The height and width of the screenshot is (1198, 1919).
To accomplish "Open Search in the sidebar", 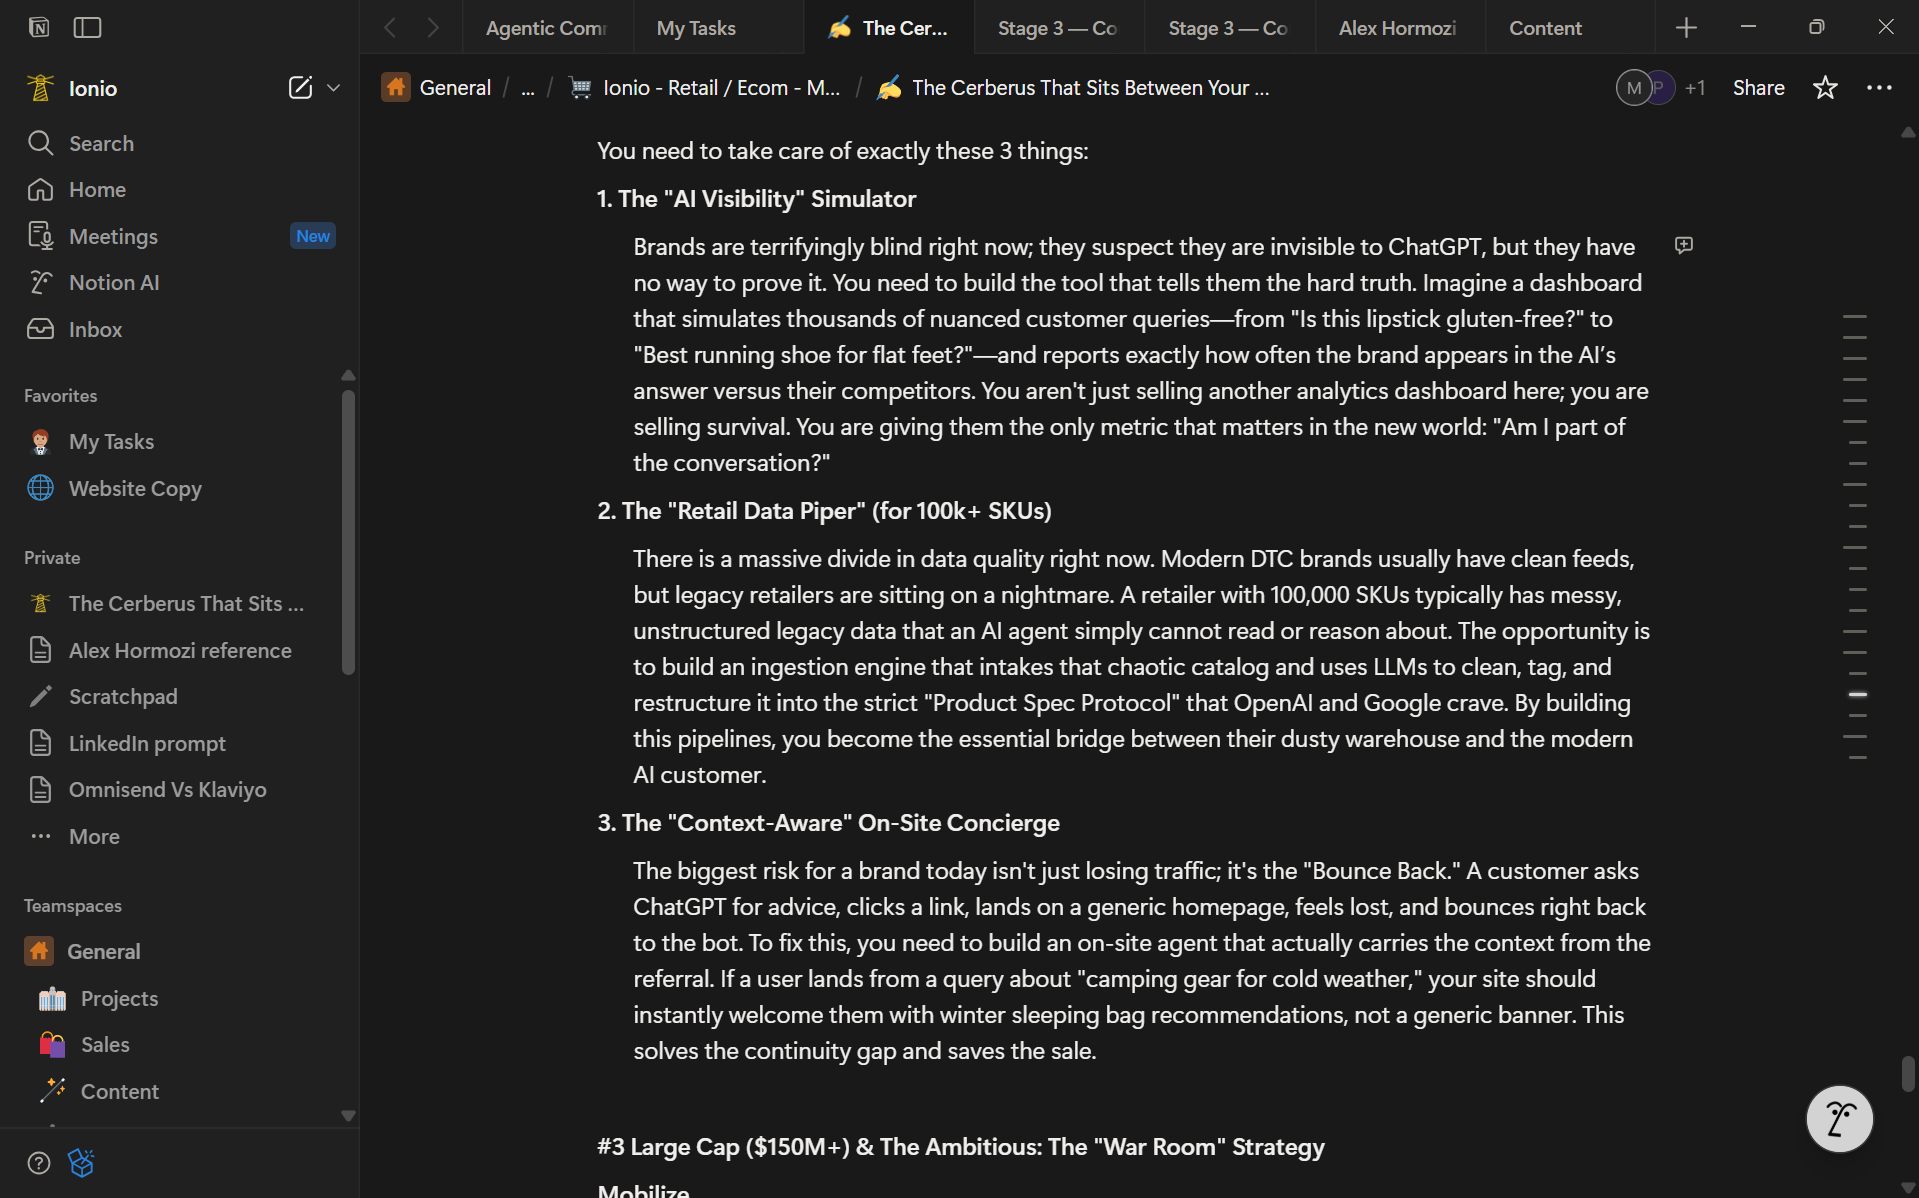I will 180,143.
